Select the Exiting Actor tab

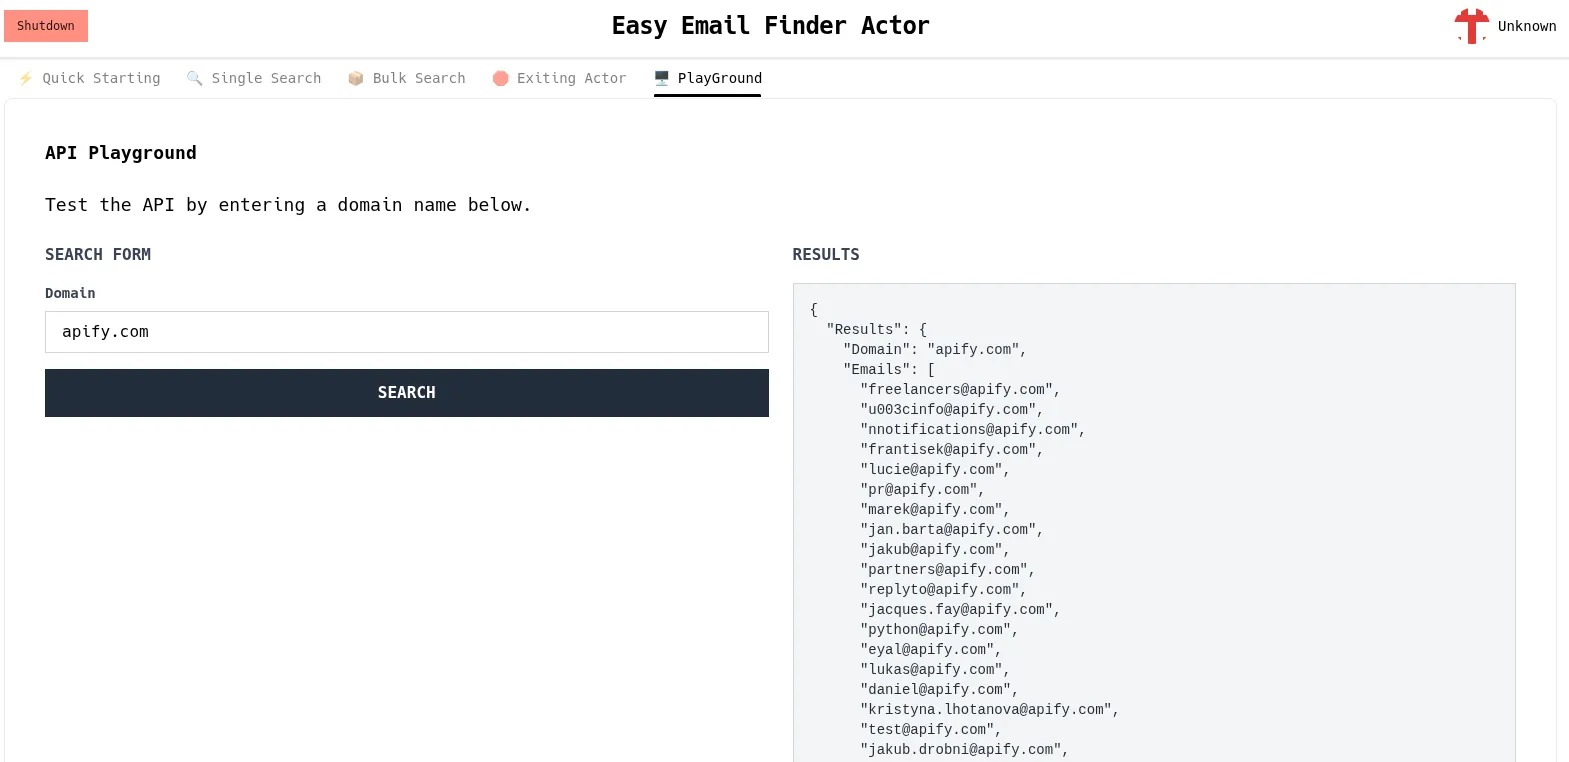tap(571, 78)
